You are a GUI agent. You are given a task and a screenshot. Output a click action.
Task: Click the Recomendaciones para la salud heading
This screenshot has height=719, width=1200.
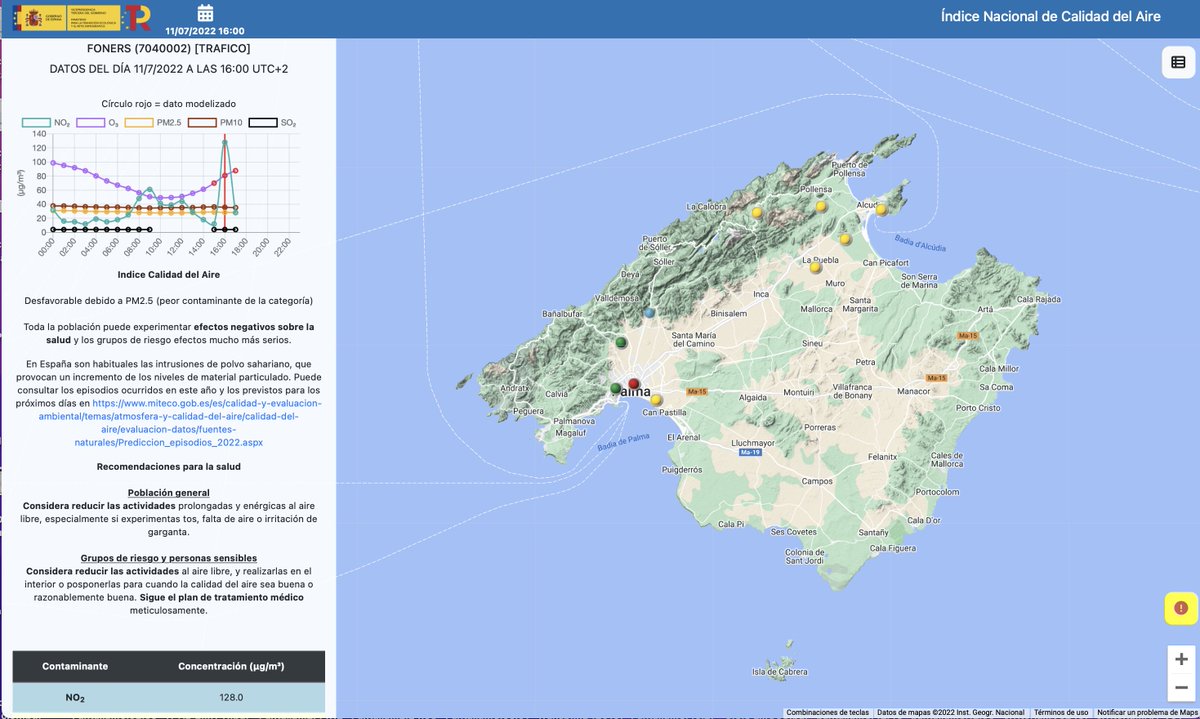[x=168, y=467]
